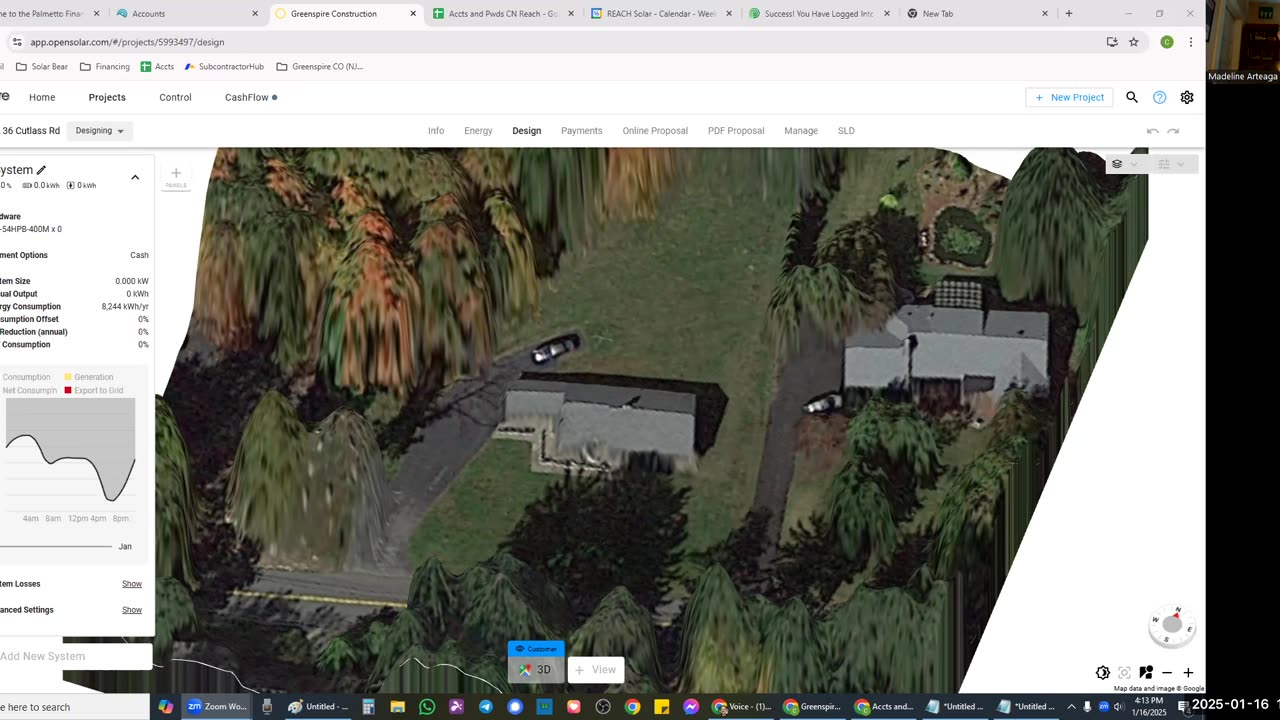Click the recenter focus target icon
1280x720 pixels.
[1124, 673]
